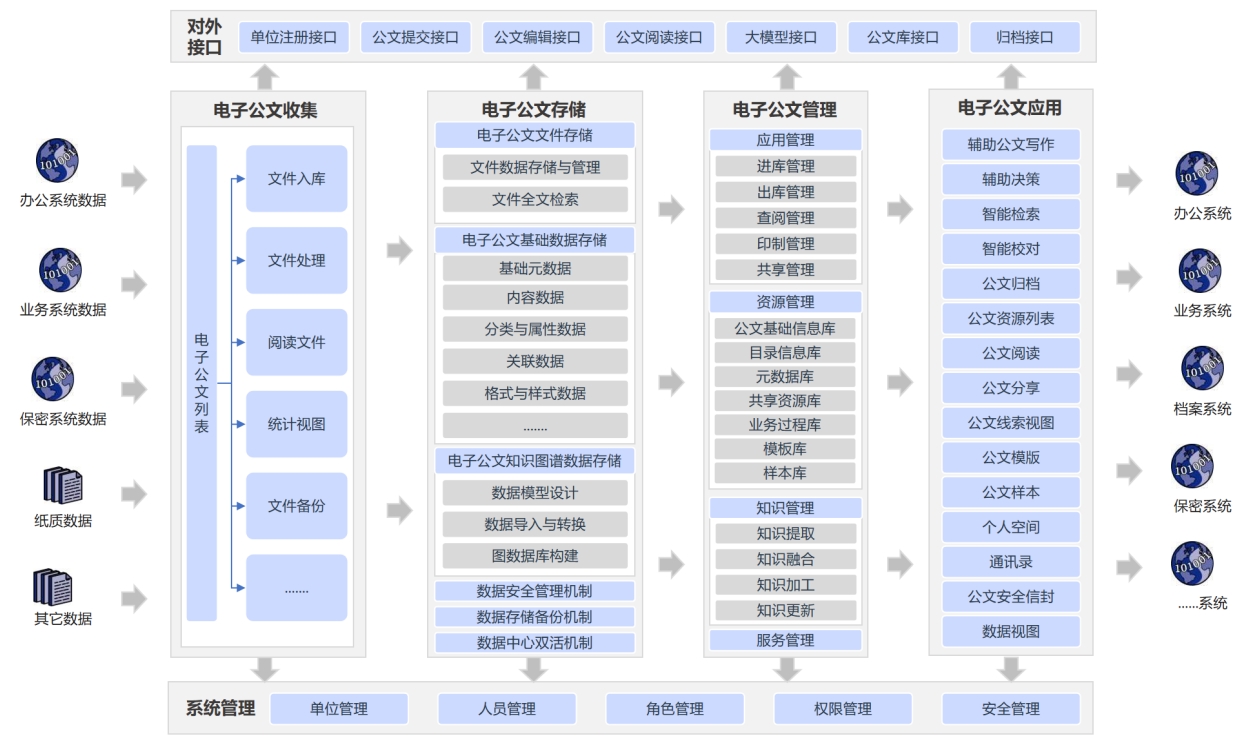Click 智能校对 block
Screen dimensions: 1257x741
click(1011, 249)
